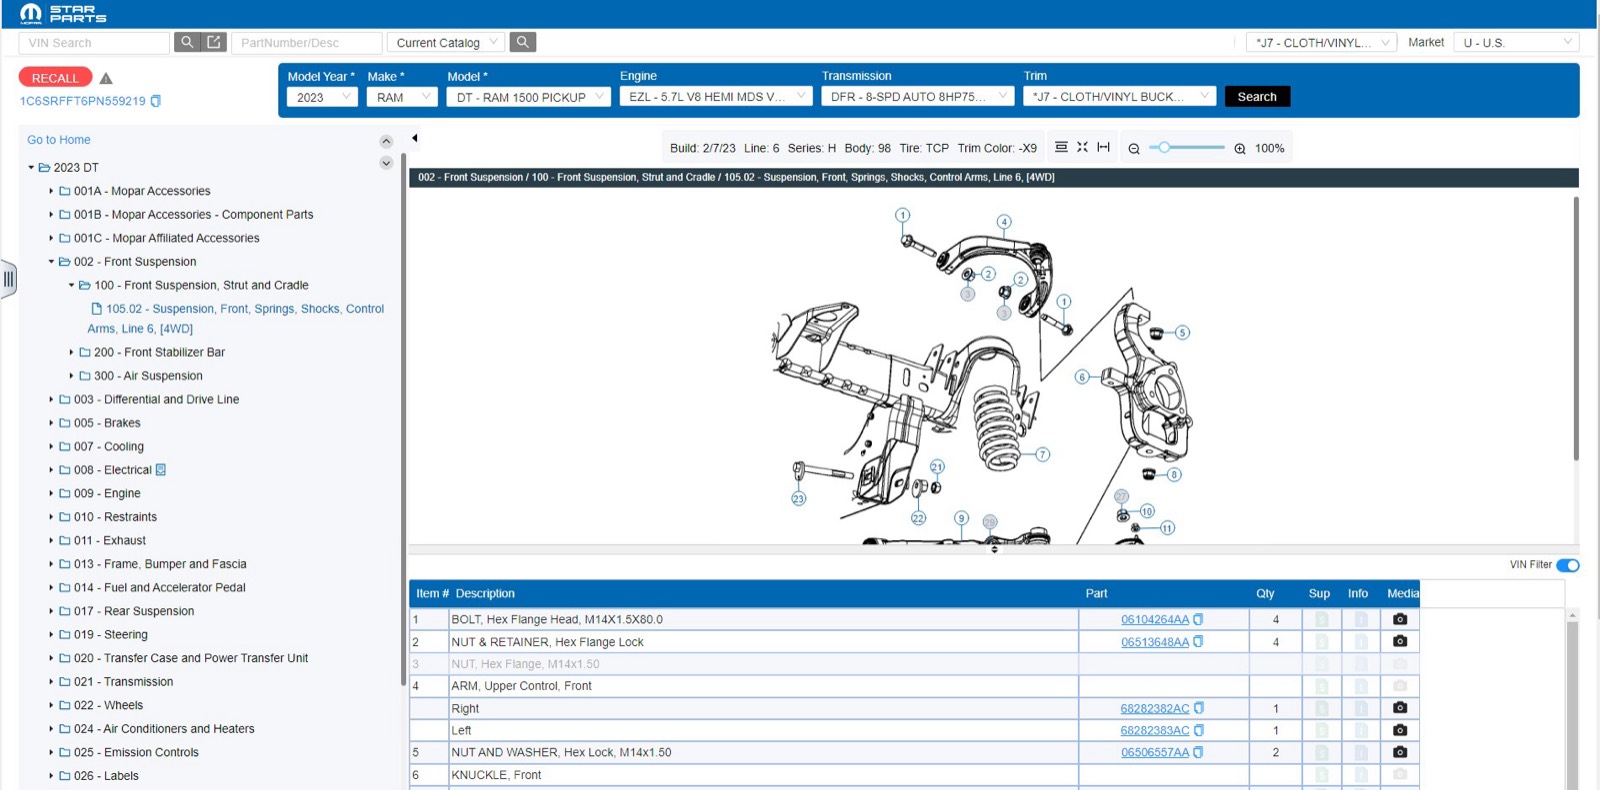Open the Trim dropdown in filter bar
The height and width of the screenshot is (790, 1600).
tap(1120, 97)
